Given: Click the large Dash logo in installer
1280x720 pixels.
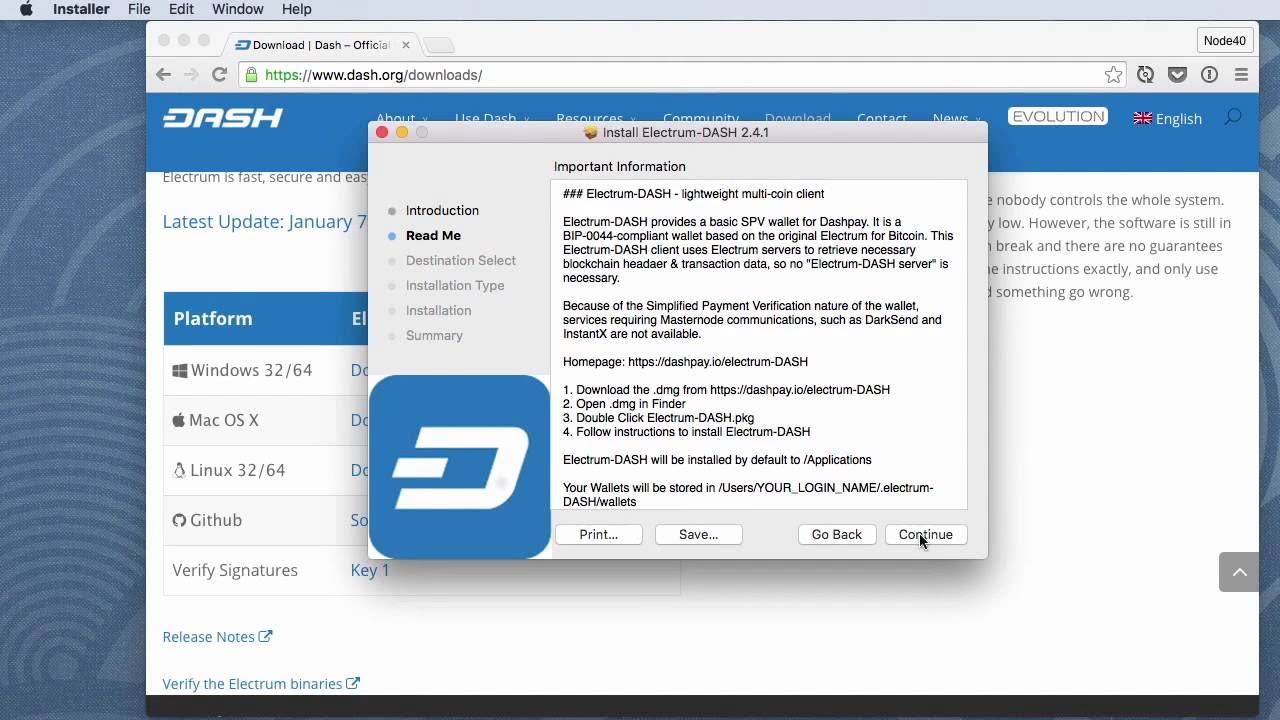Looking at the screenshot, I should [460, 466].
